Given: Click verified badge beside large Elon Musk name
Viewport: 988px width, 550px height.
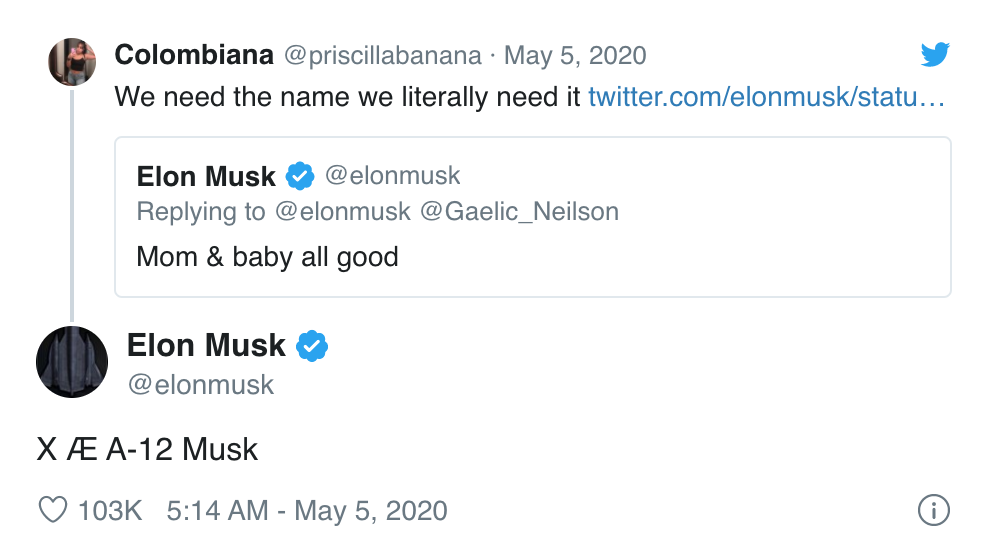Looking at the screenshot, I should (313, 346).
